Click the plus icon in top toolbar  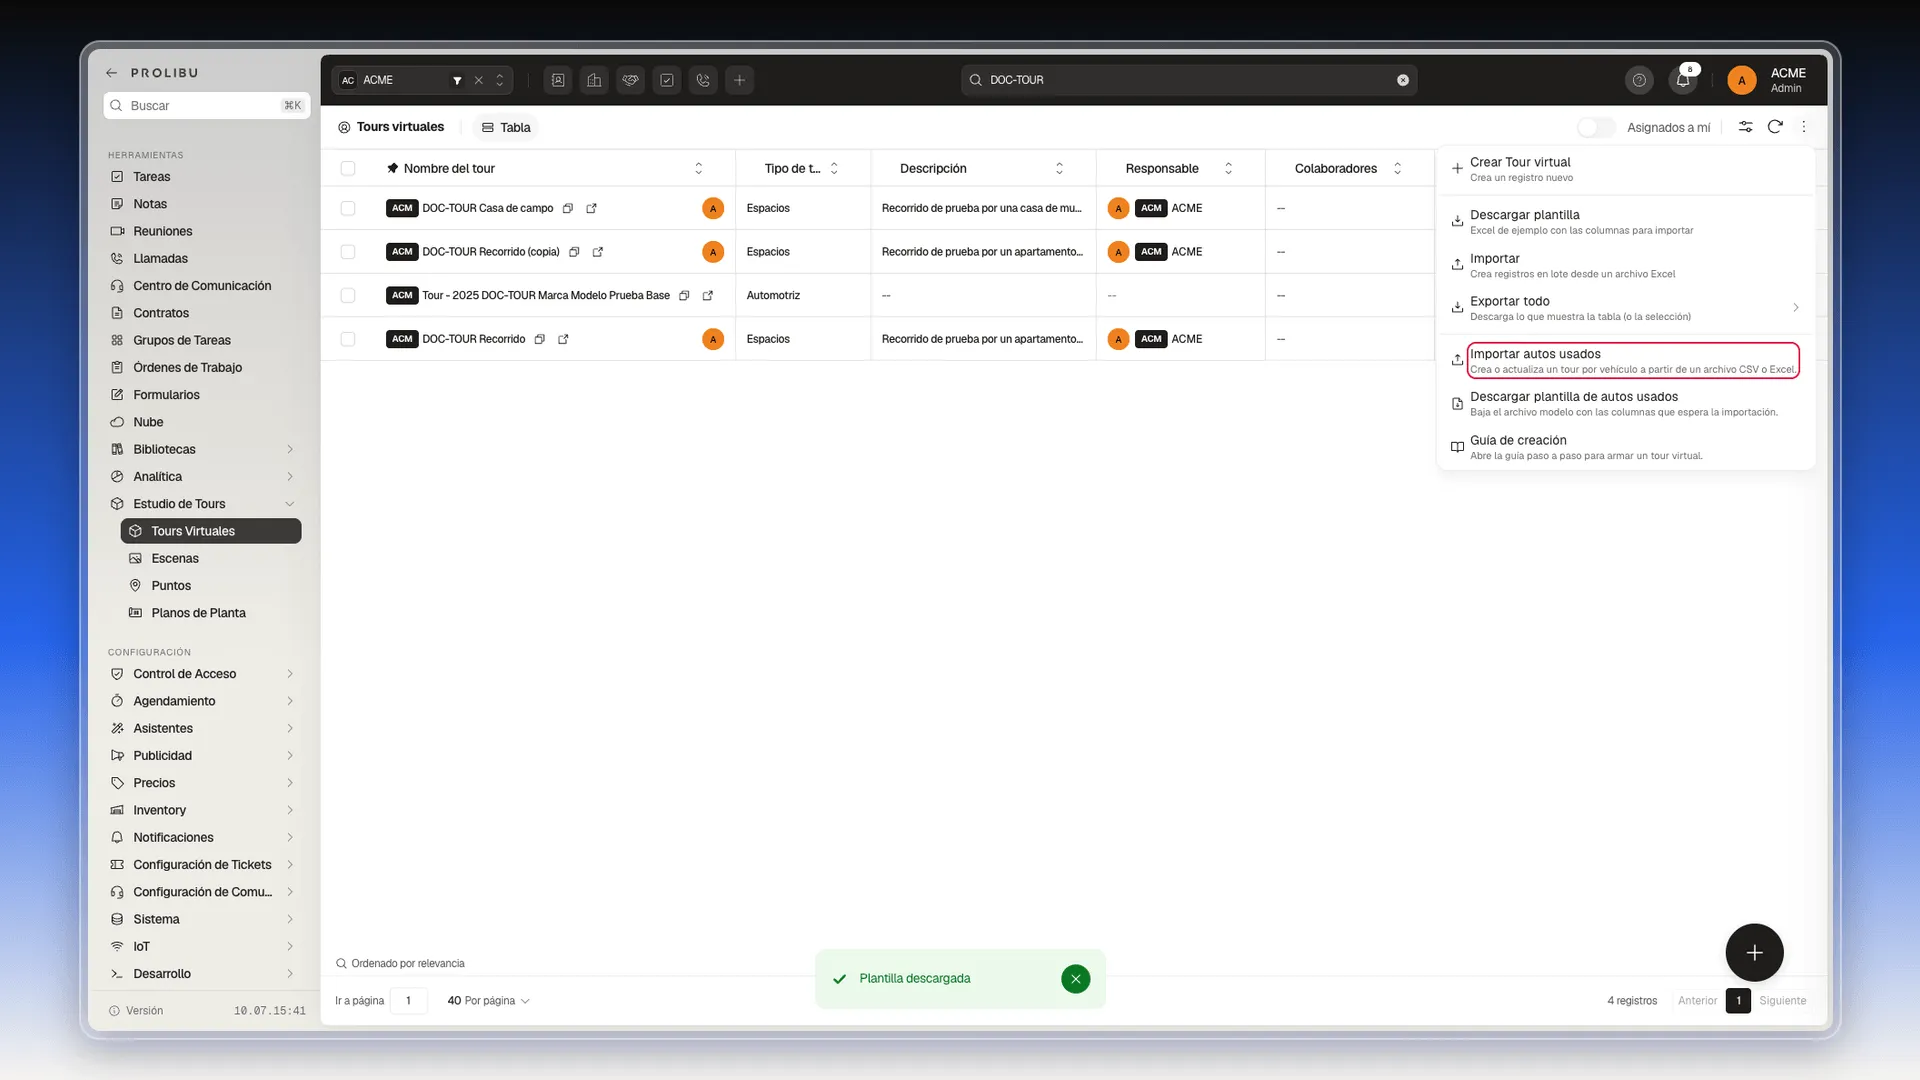[x=739, y=80]
